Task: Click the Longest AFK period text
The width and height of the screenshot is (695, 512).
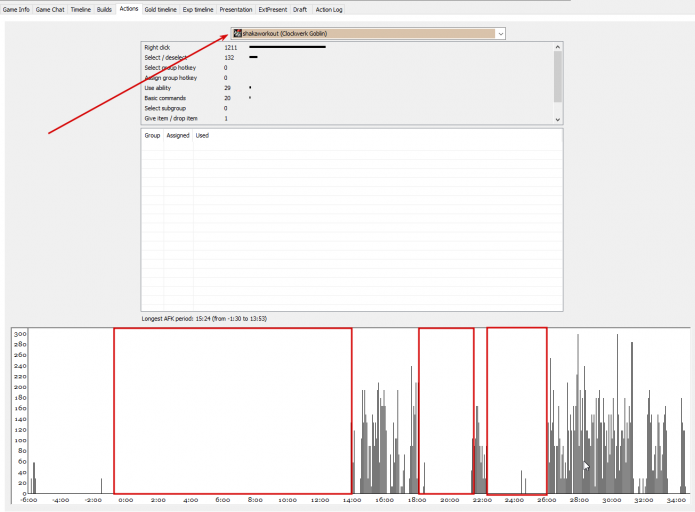Action: pyautogui.click(x=204, y=319)
